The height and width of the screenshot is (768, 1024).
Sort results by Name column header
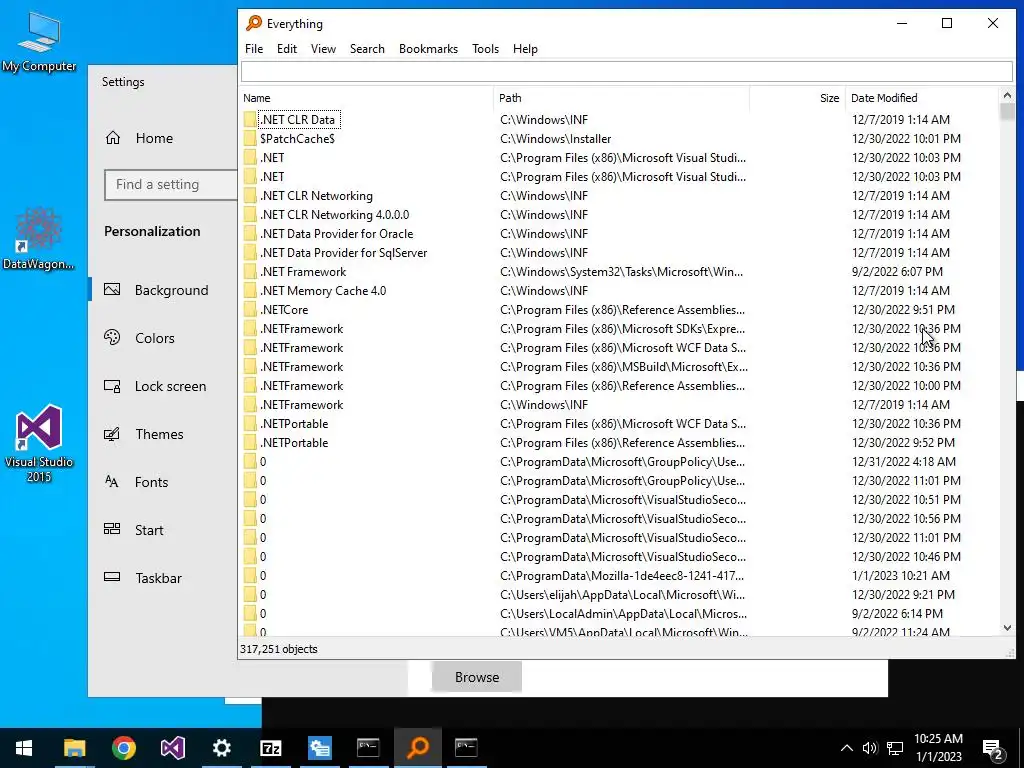[x=257, y=98]
